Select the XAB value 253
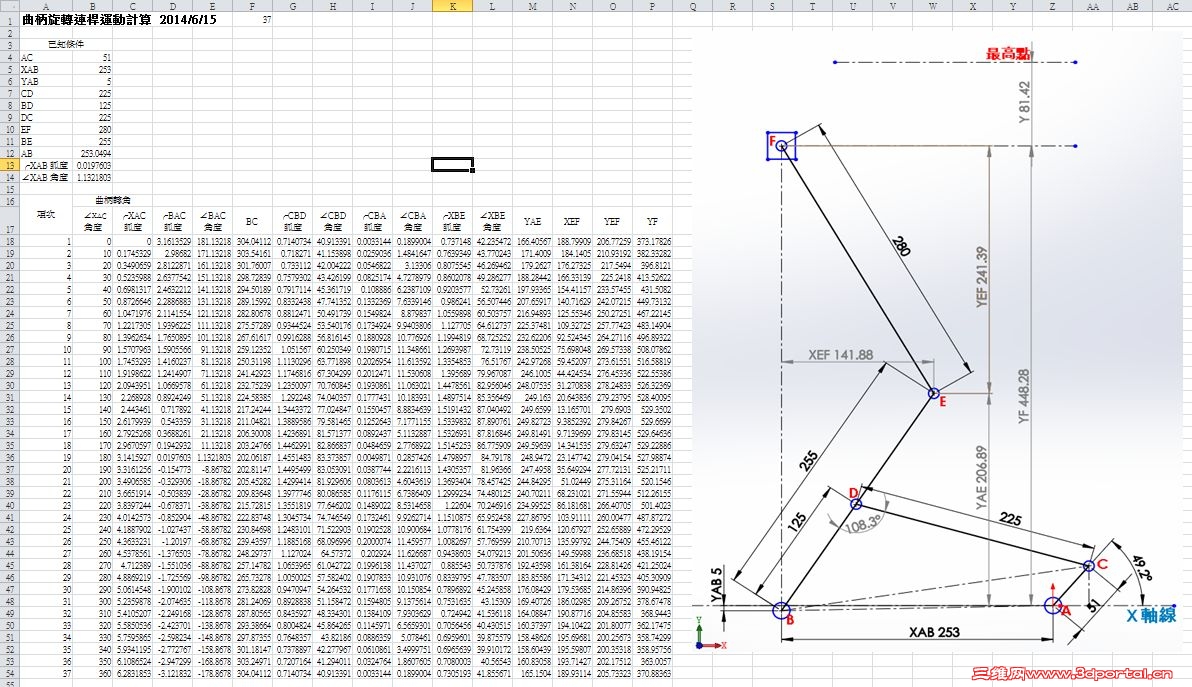1192x687 pixels. point(93,69)
